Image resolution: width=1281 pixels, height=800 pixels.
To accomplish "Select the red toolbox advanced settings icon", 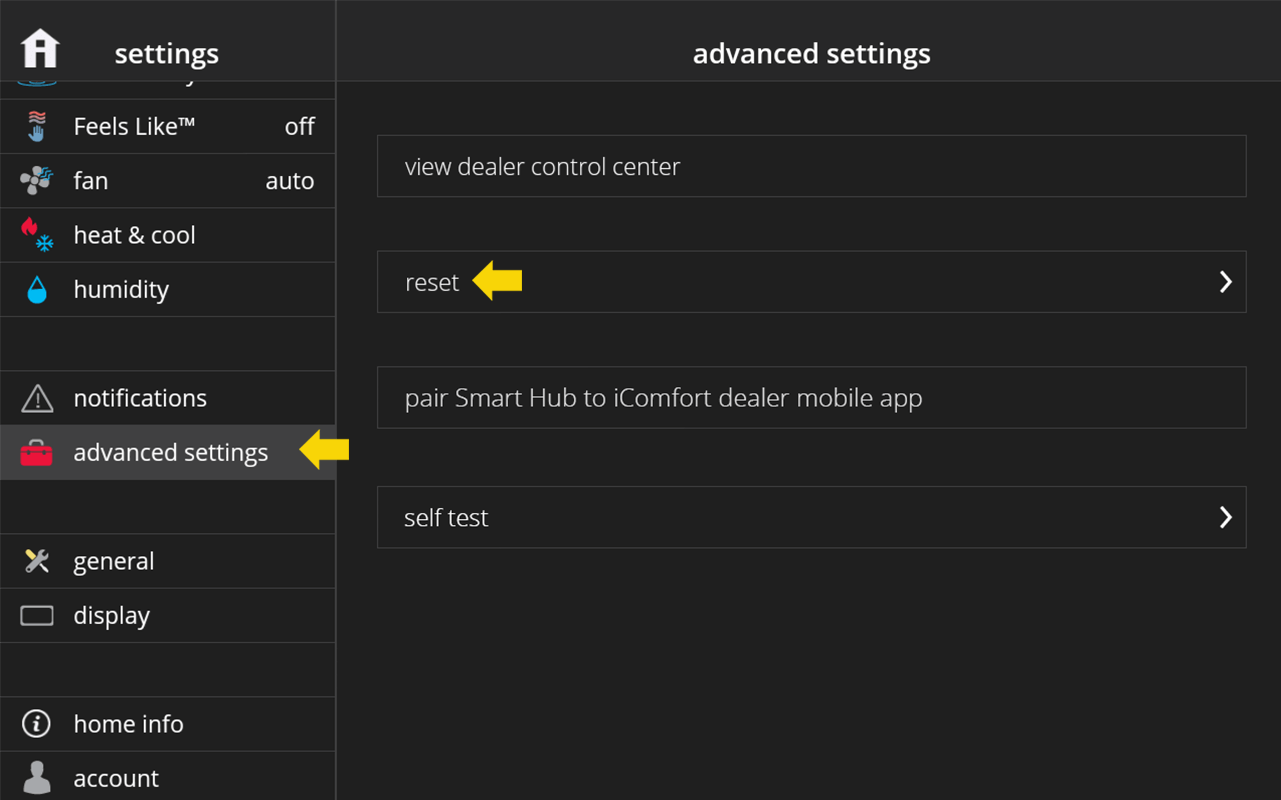I will click(37, 453).
